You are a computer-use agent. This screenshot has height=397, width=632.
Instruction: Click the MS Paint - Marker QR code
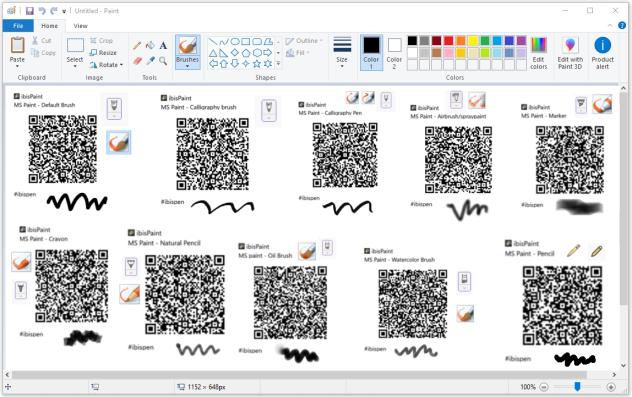pos(570,160)
